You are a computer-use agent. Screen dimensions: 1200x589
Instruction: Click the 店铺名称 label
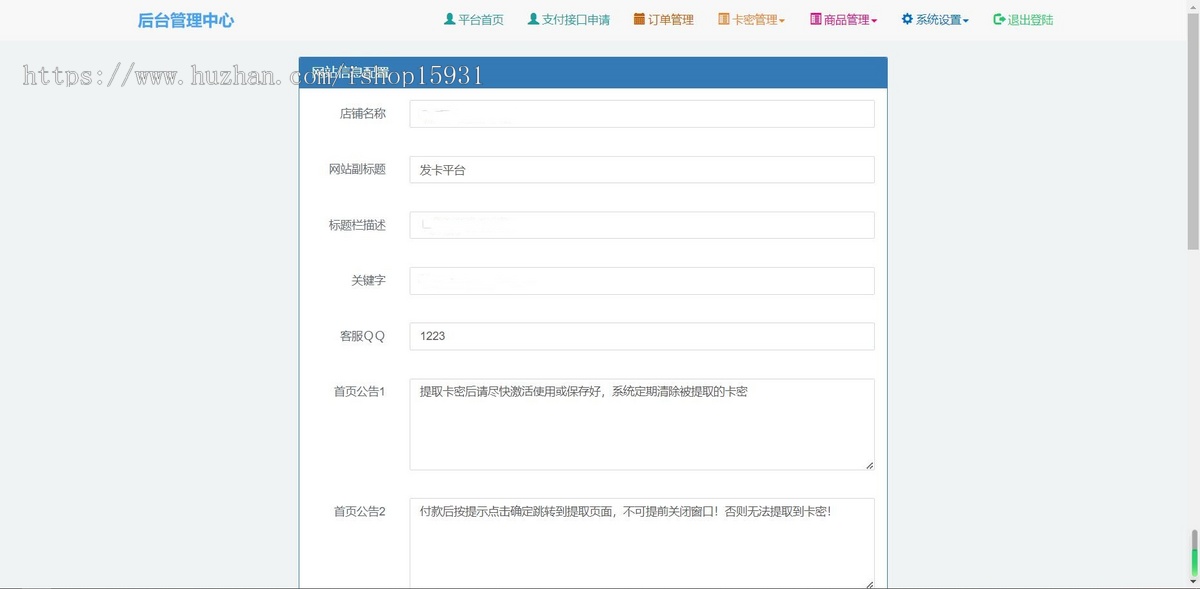tap(363, 114)
